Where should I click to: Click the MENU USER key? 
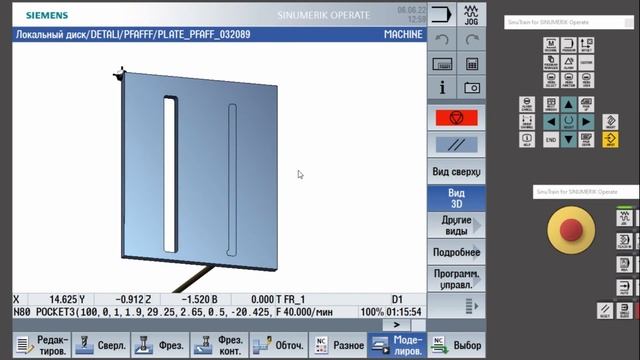[x=586, y=80]
